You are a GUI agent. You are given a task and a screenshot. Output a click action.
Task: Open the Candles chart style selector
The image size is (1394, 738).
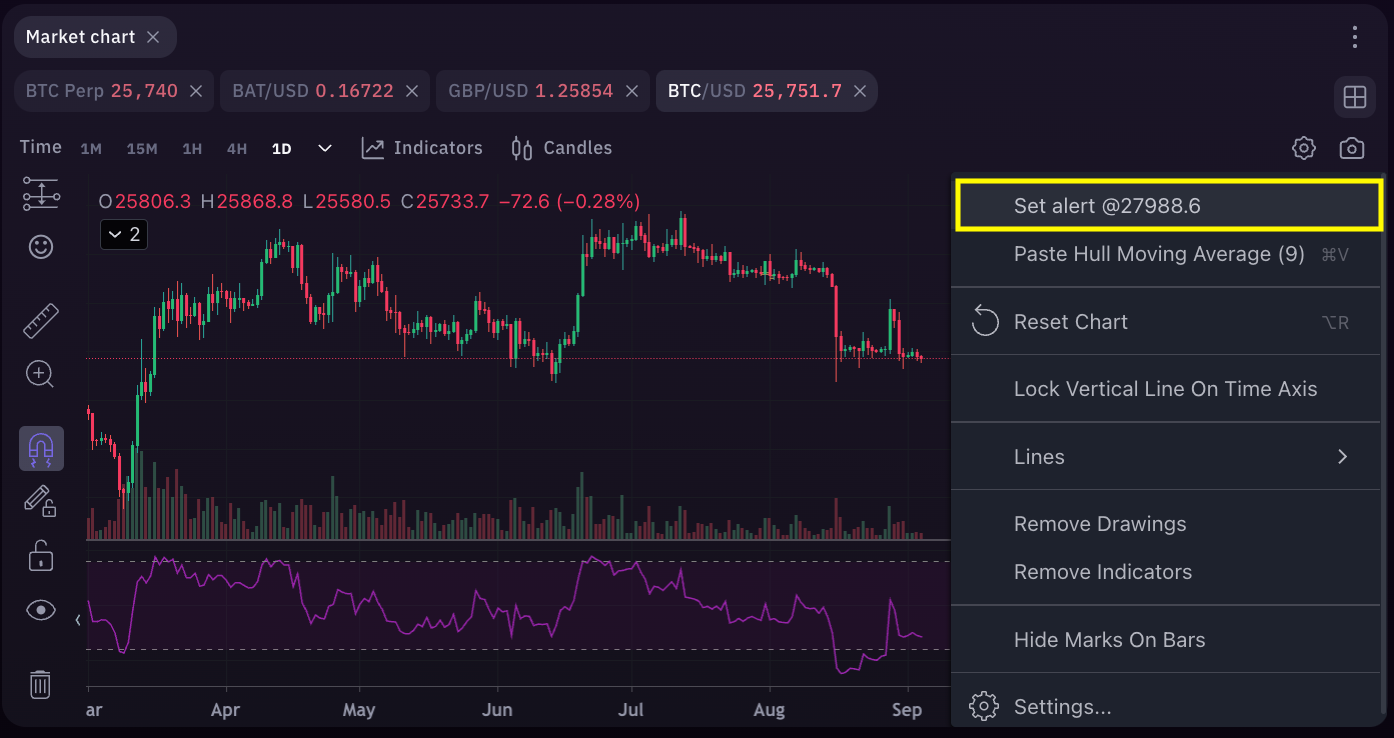[560, 147]
